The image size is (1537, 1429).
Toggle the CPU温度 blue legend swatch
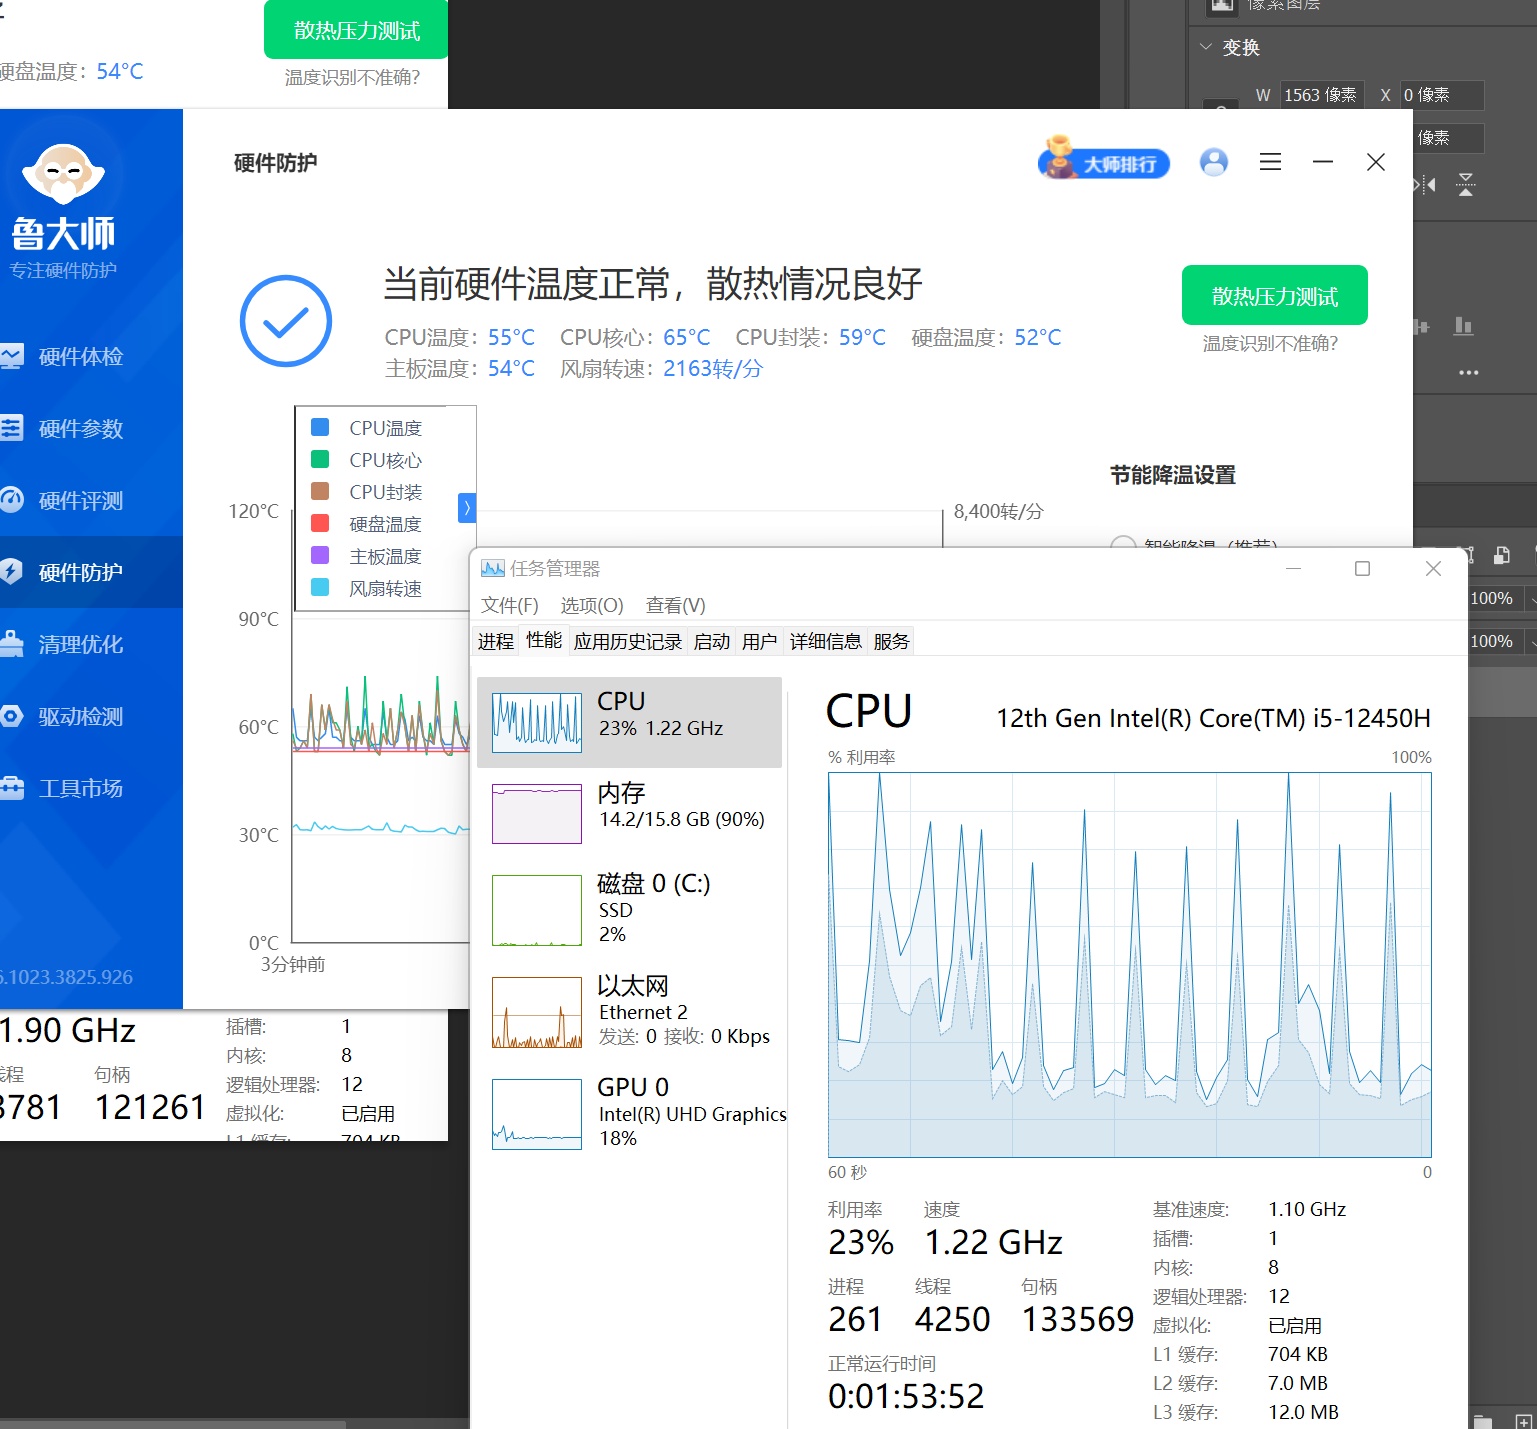[321, 427]
